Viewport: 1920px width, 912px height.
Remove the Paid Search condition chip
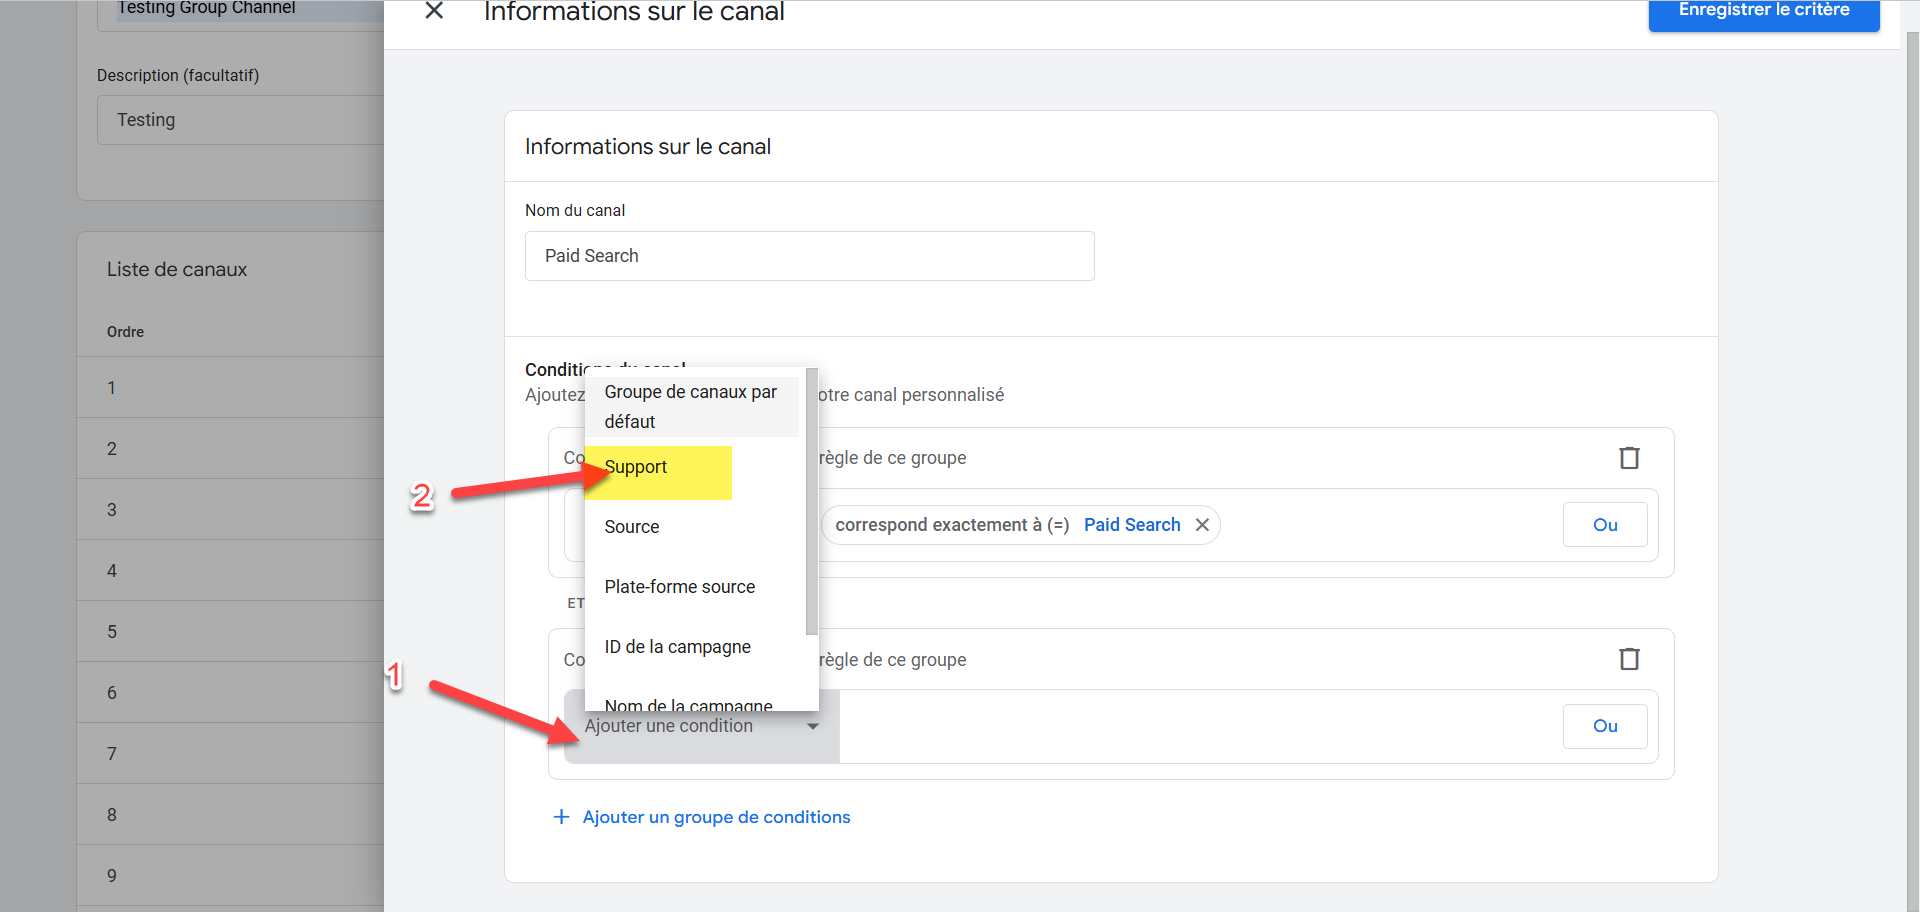(1202, 525)
